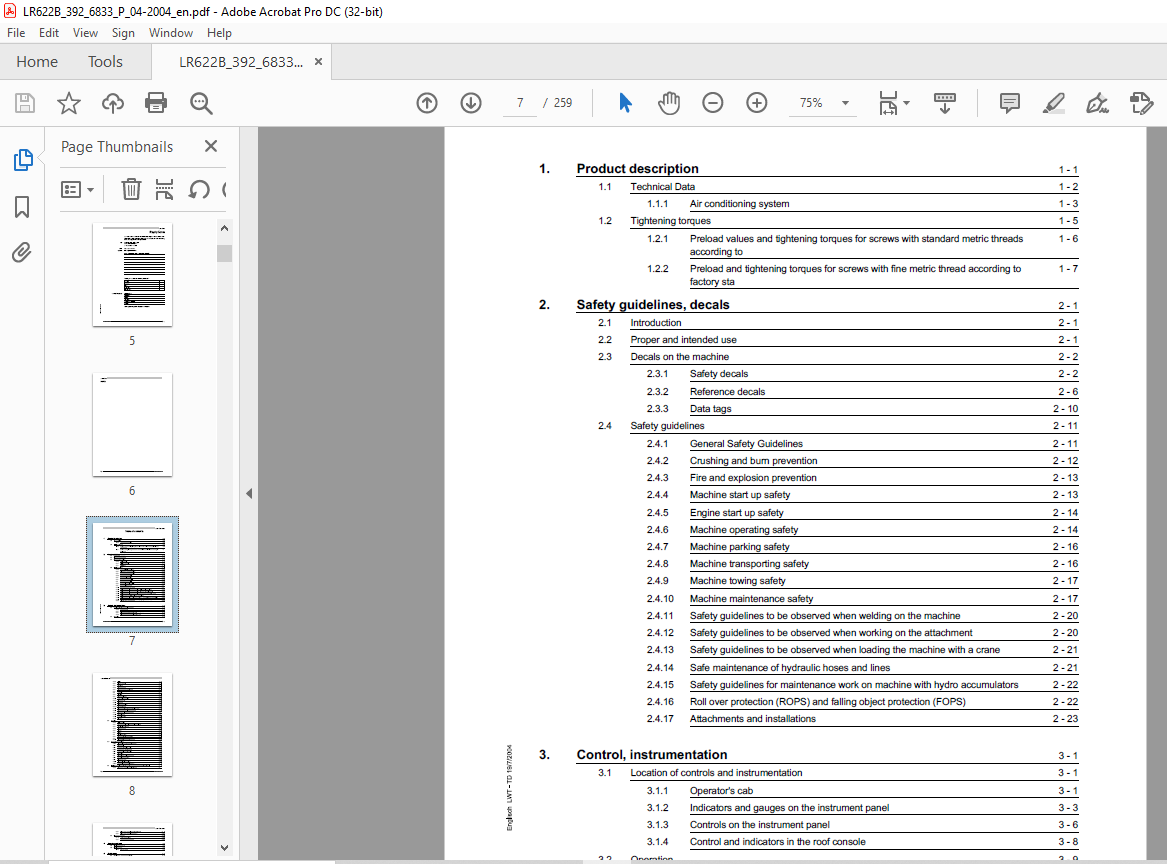Zoom in with plus button

point(757,103)
